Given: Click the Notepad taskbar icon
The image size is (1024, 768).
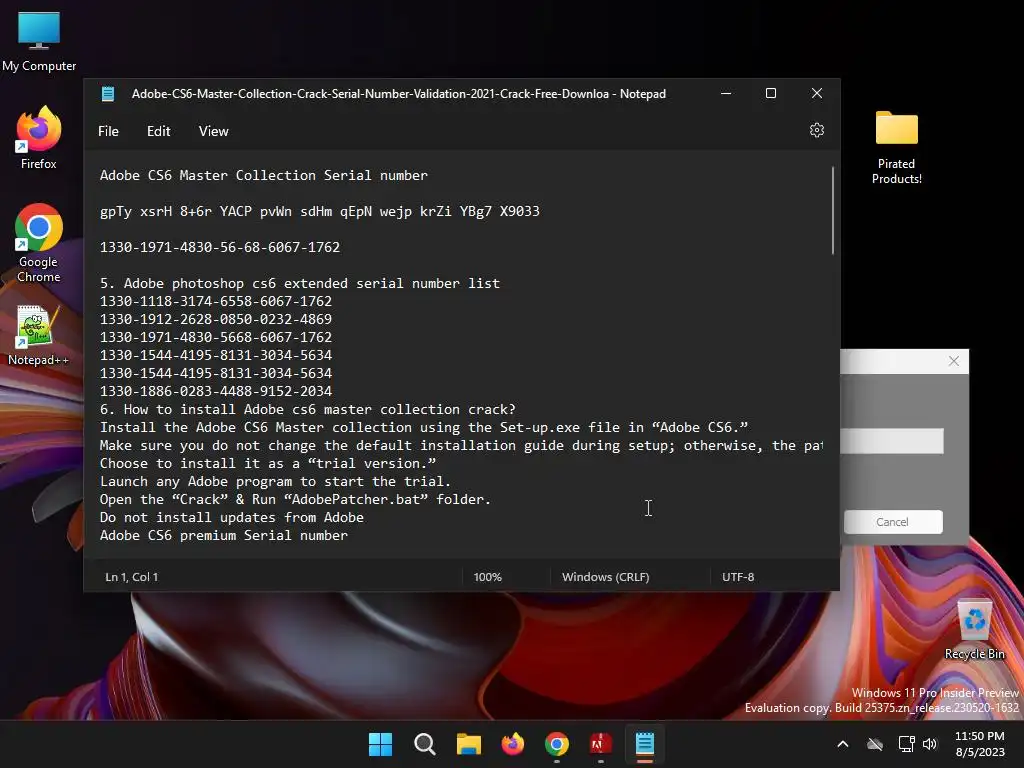Looking at the screenshot, I should 645,744.
